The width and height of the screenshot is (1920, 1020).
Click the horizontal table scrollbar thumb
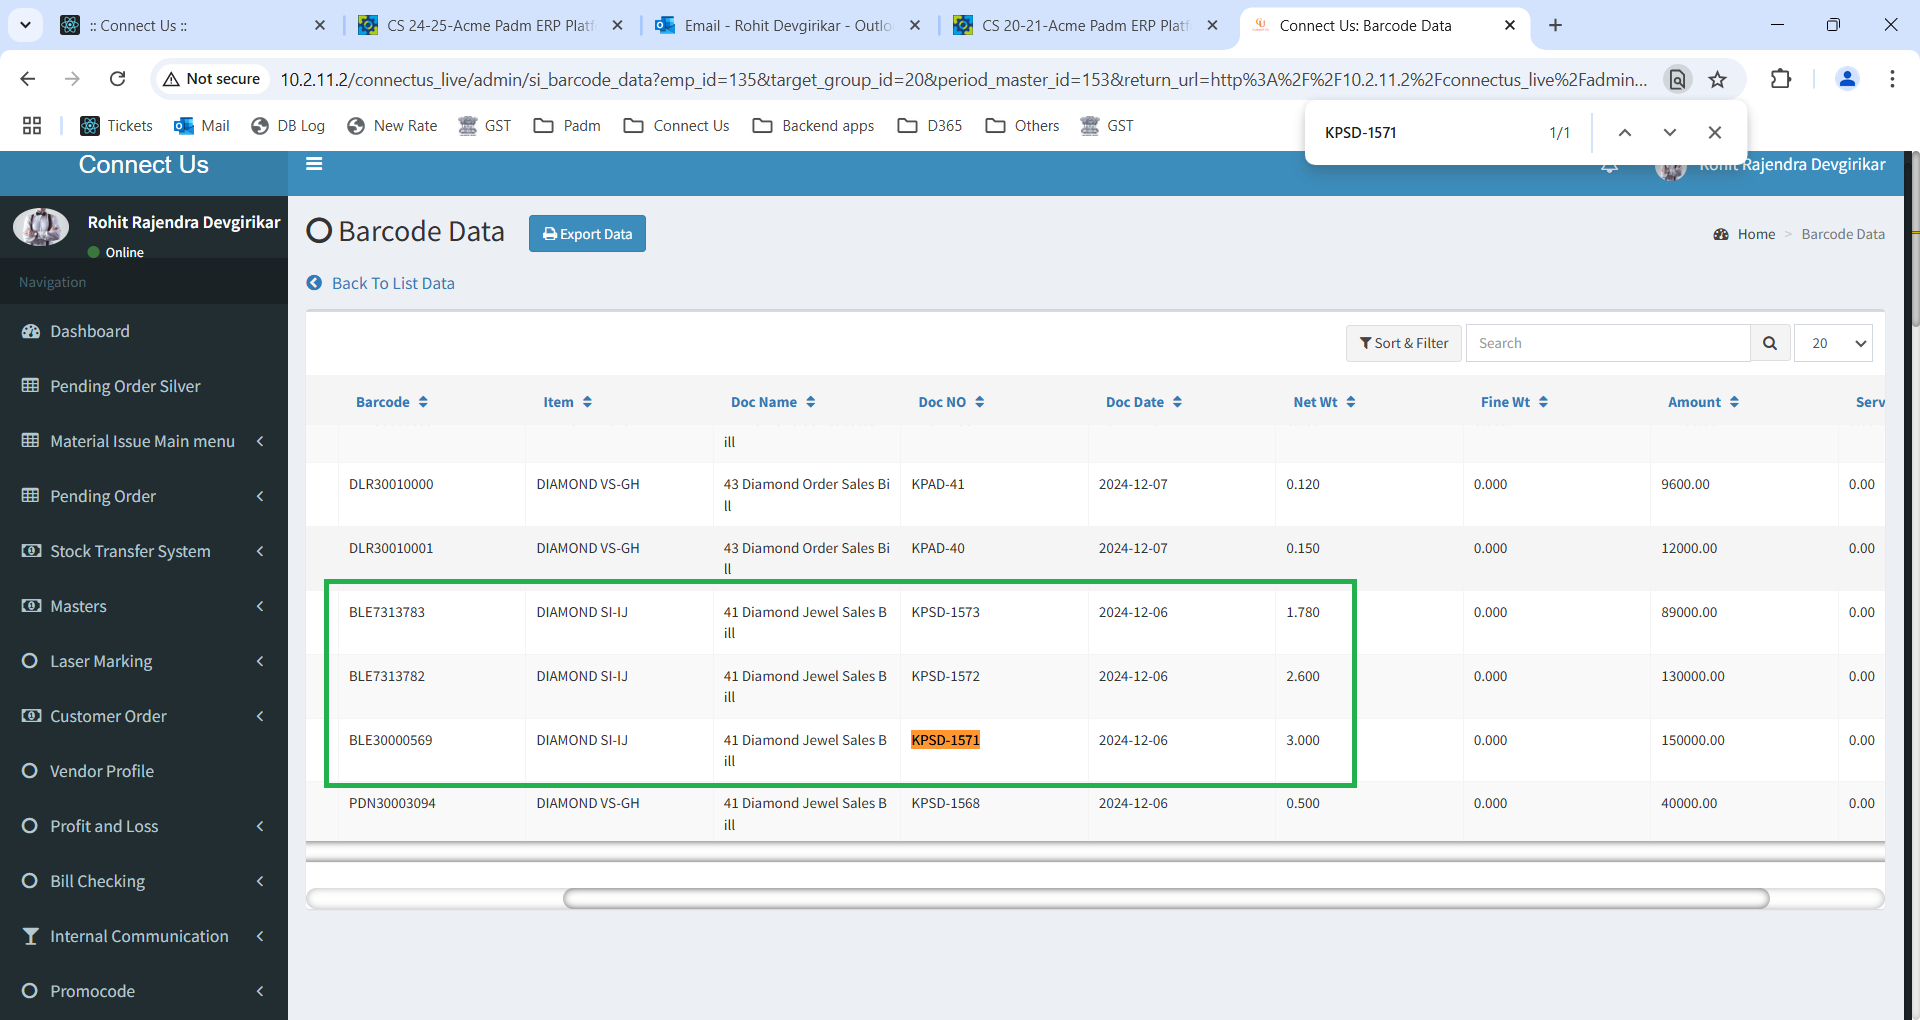pyautogui.click(x=1166, y=898)
